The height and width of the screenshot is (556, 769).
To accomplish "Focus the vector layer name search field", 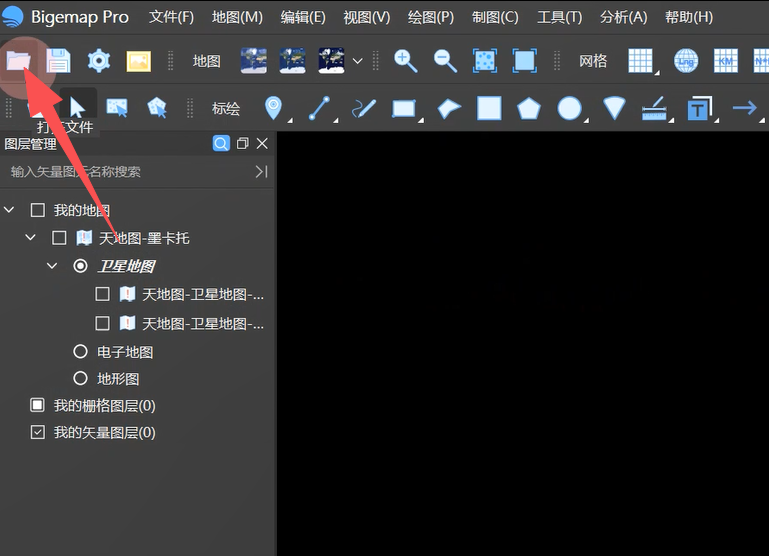I will 128,172.
